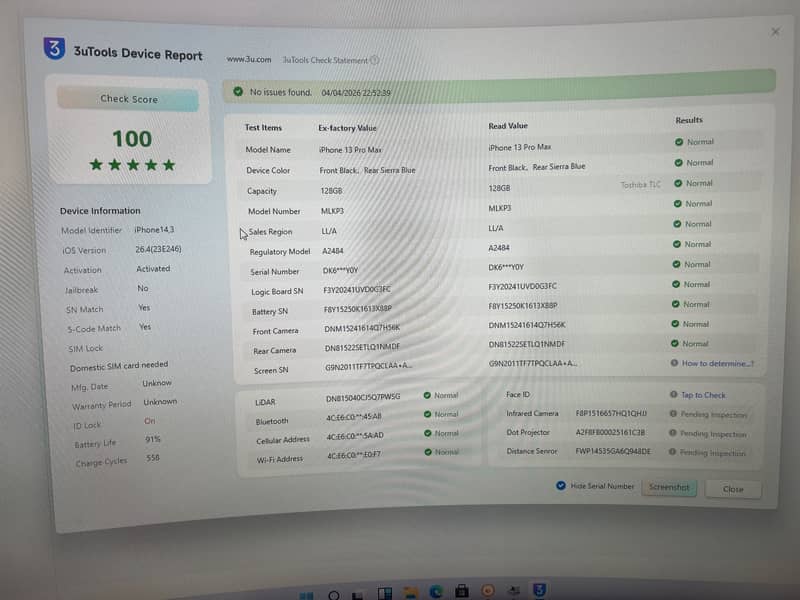The height and width of the screenshot is (600, 800).
Task: Open the www.3u.com link
Action: point(249,59)
